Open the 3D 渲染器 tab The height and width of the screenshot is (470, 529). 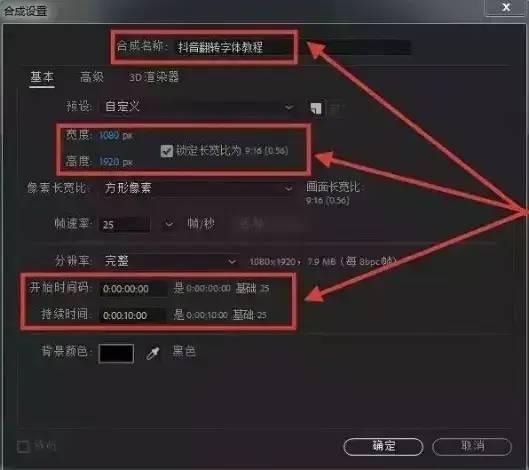154,77
